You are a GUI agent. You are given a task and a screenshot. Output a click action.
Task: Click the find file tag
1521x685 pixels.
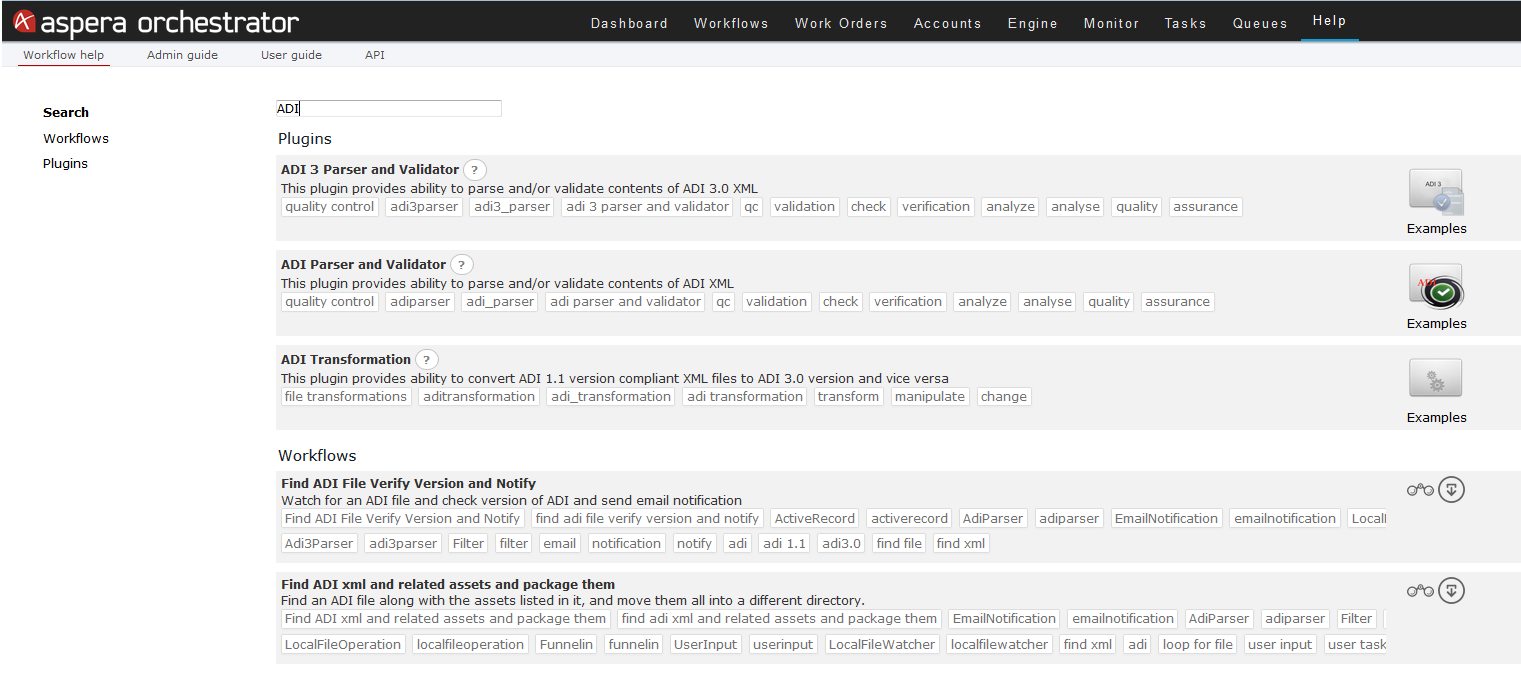click(899, 544)
